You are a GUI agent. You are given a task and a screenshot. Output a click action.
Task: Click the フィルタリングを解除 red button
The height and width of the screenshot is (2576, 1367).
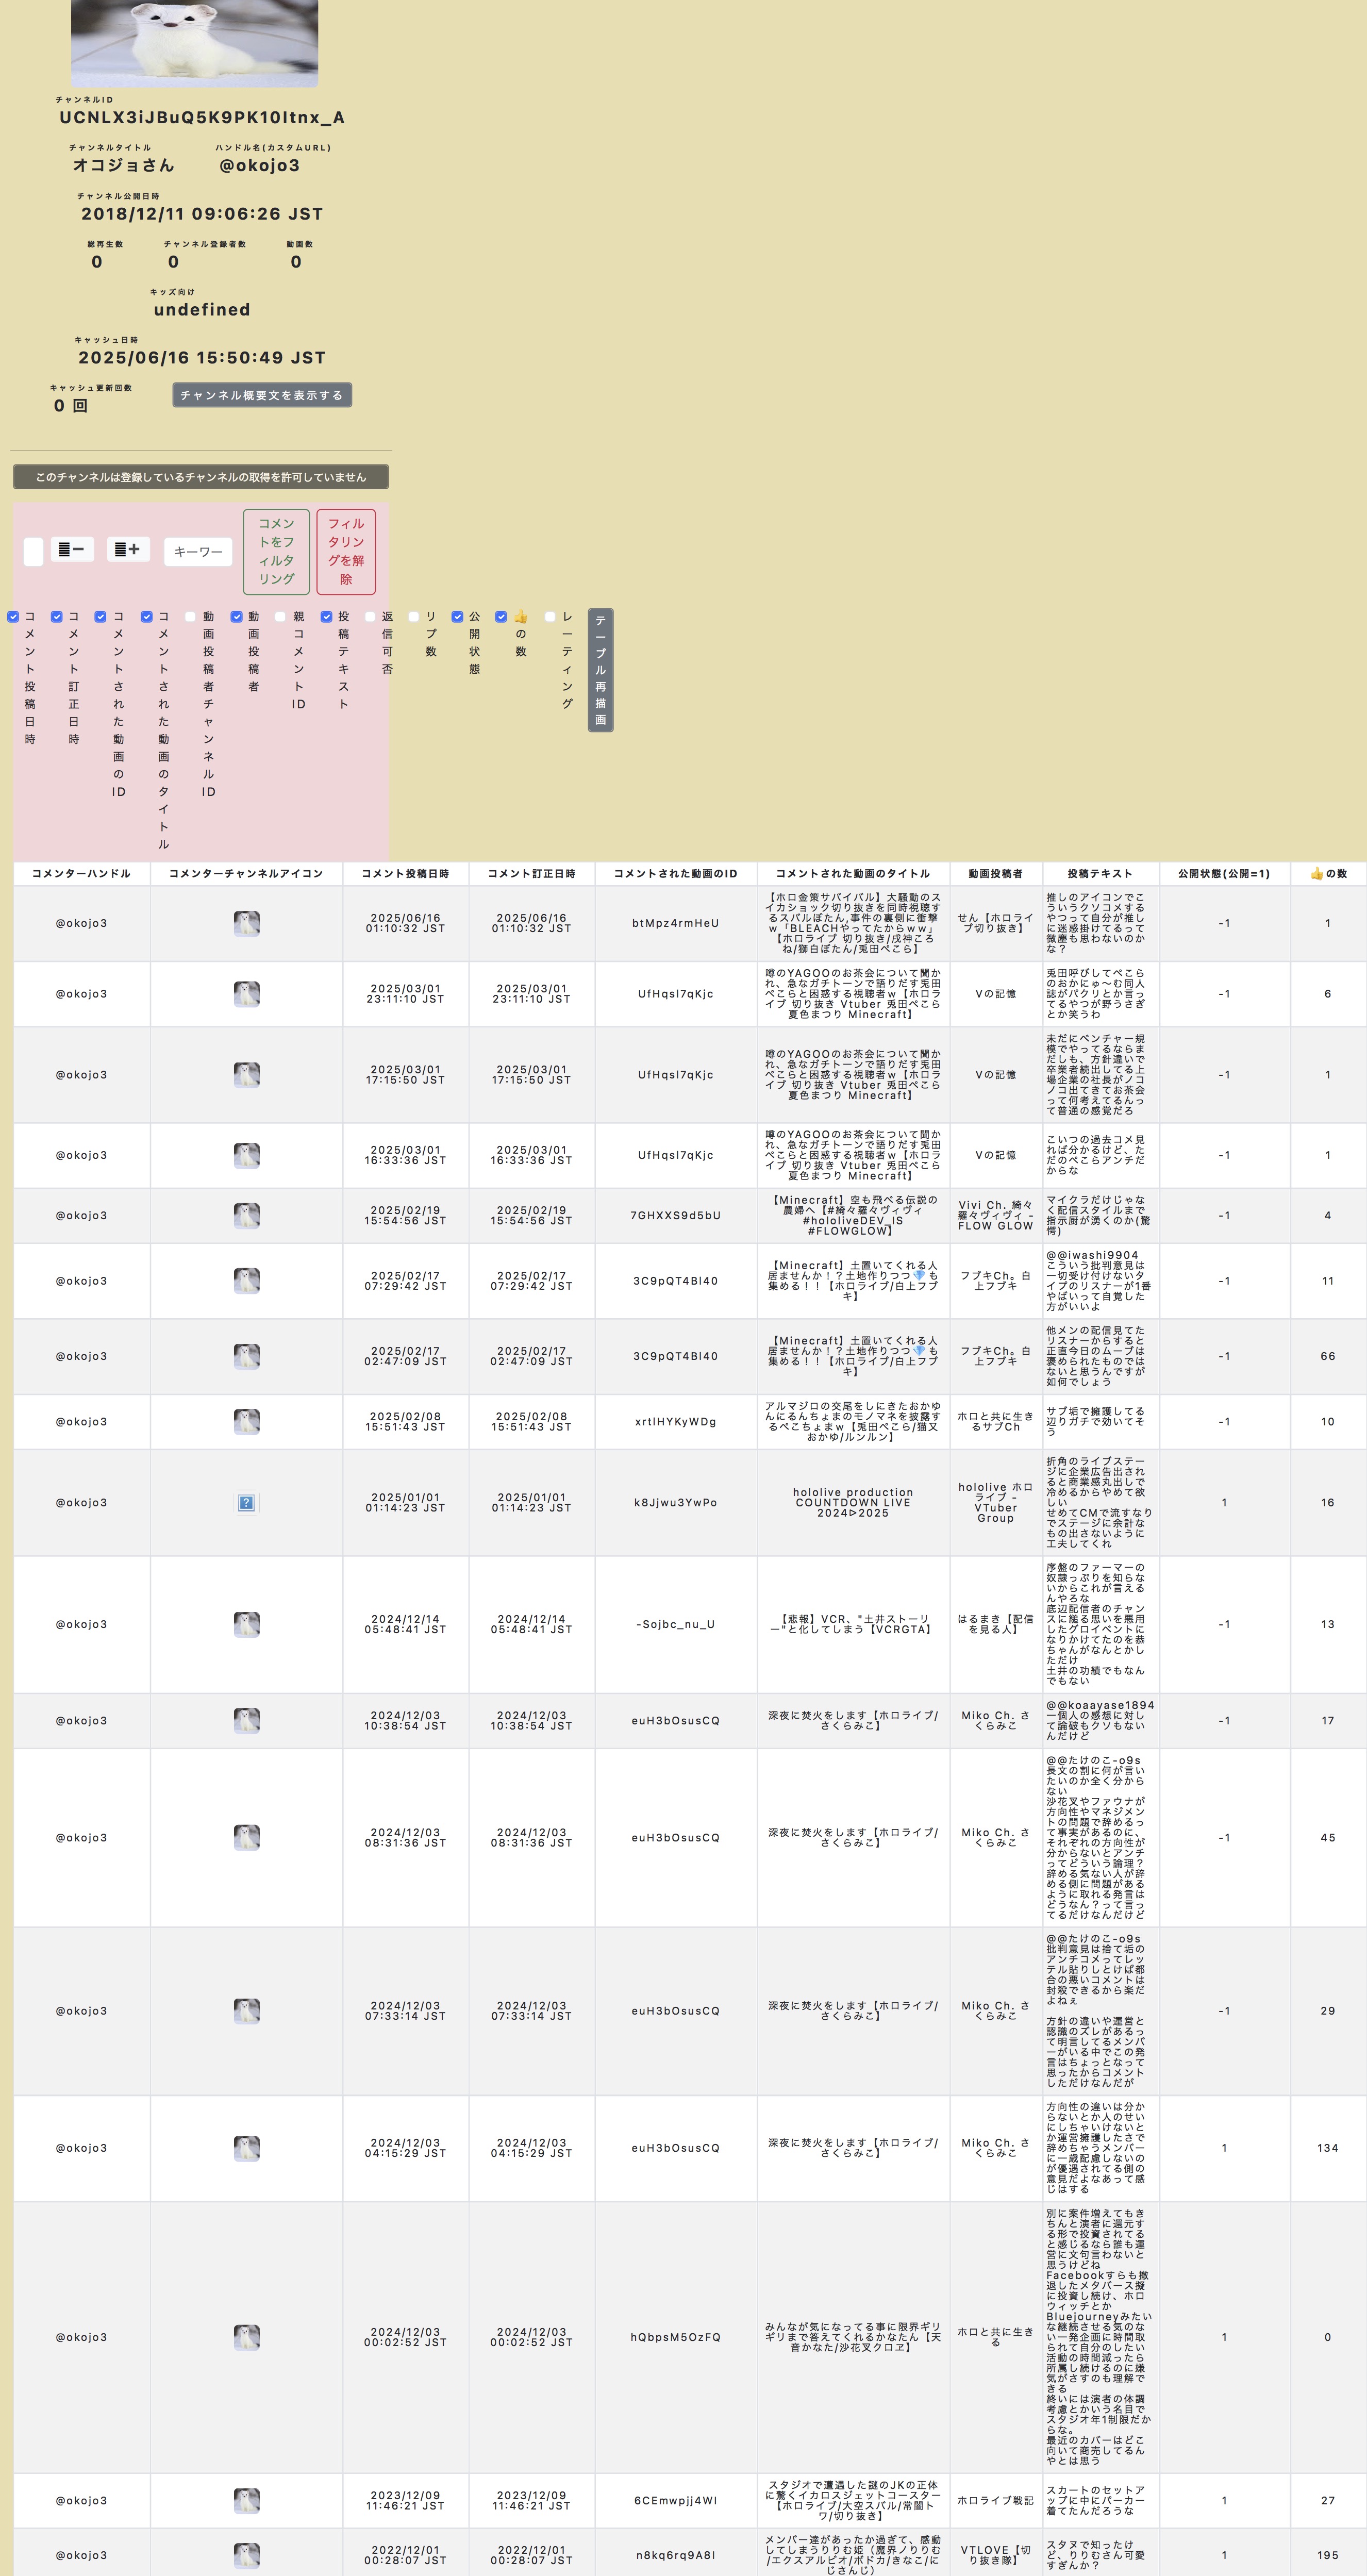(346, 551)
